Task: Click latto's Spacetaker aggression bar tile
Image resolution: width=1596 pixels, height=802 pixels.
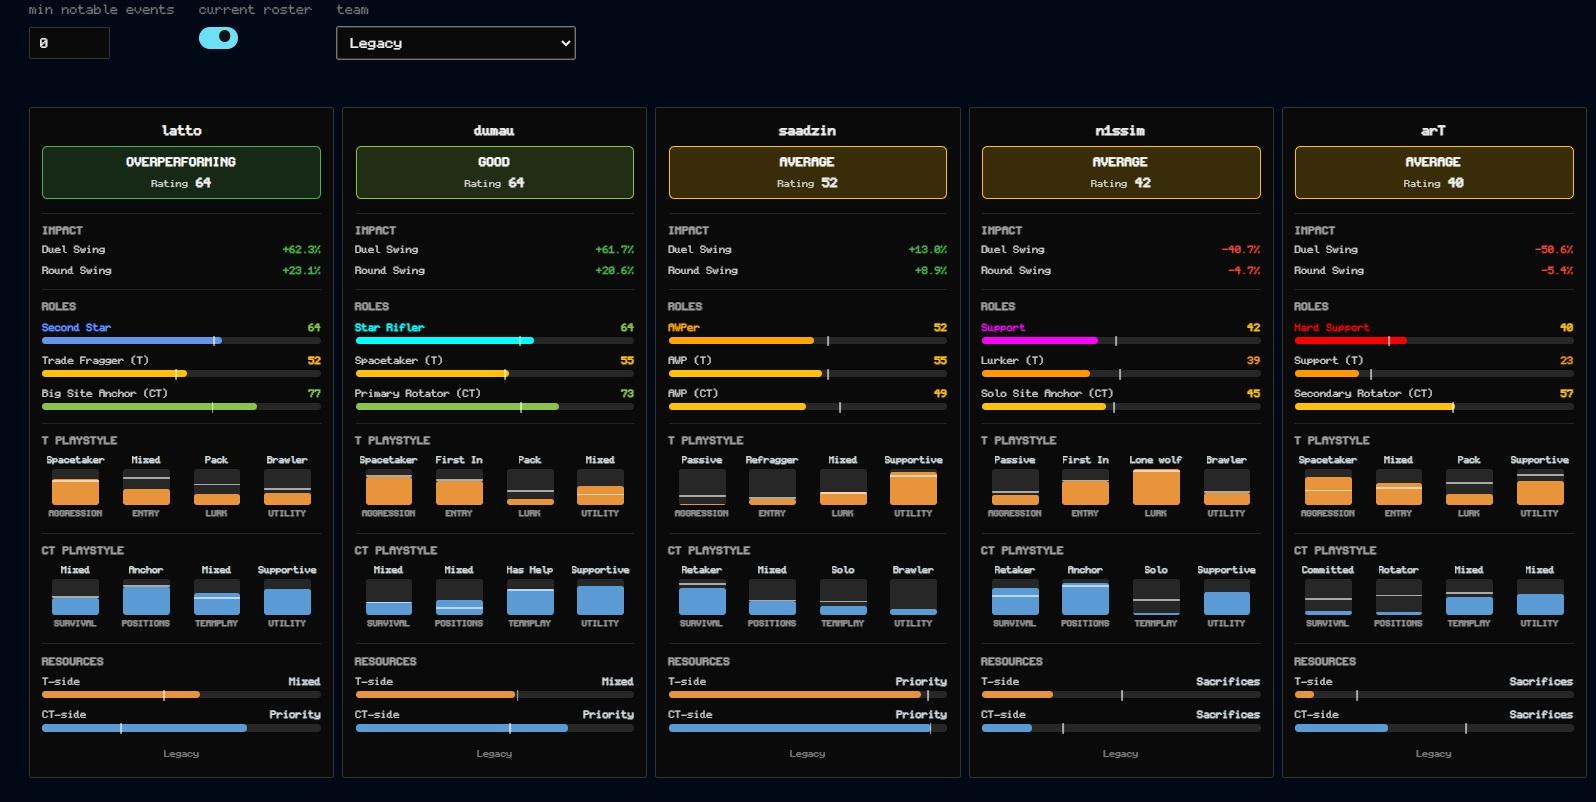Action: coord(76,487)
